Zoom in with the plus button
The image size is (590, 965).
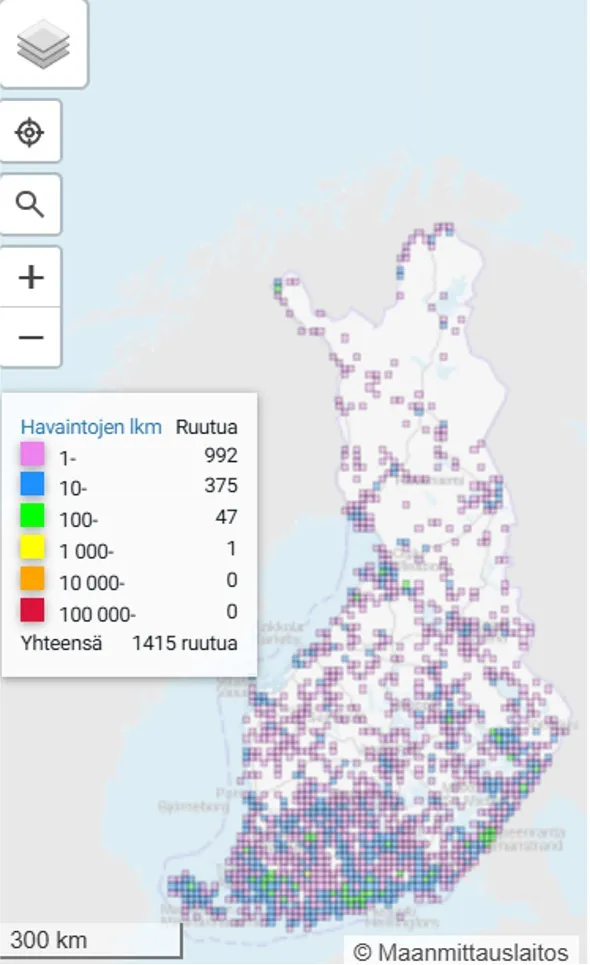[x=30, y=277]
